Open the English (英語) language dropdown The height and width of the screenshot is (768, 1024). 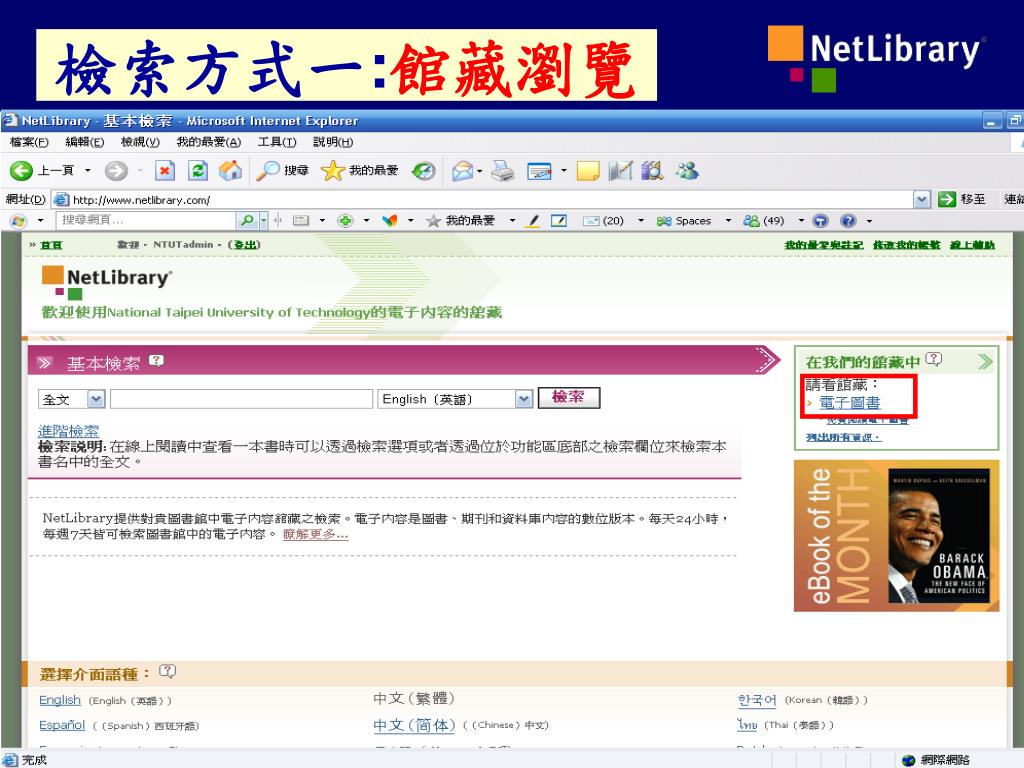tap(524, 398)
